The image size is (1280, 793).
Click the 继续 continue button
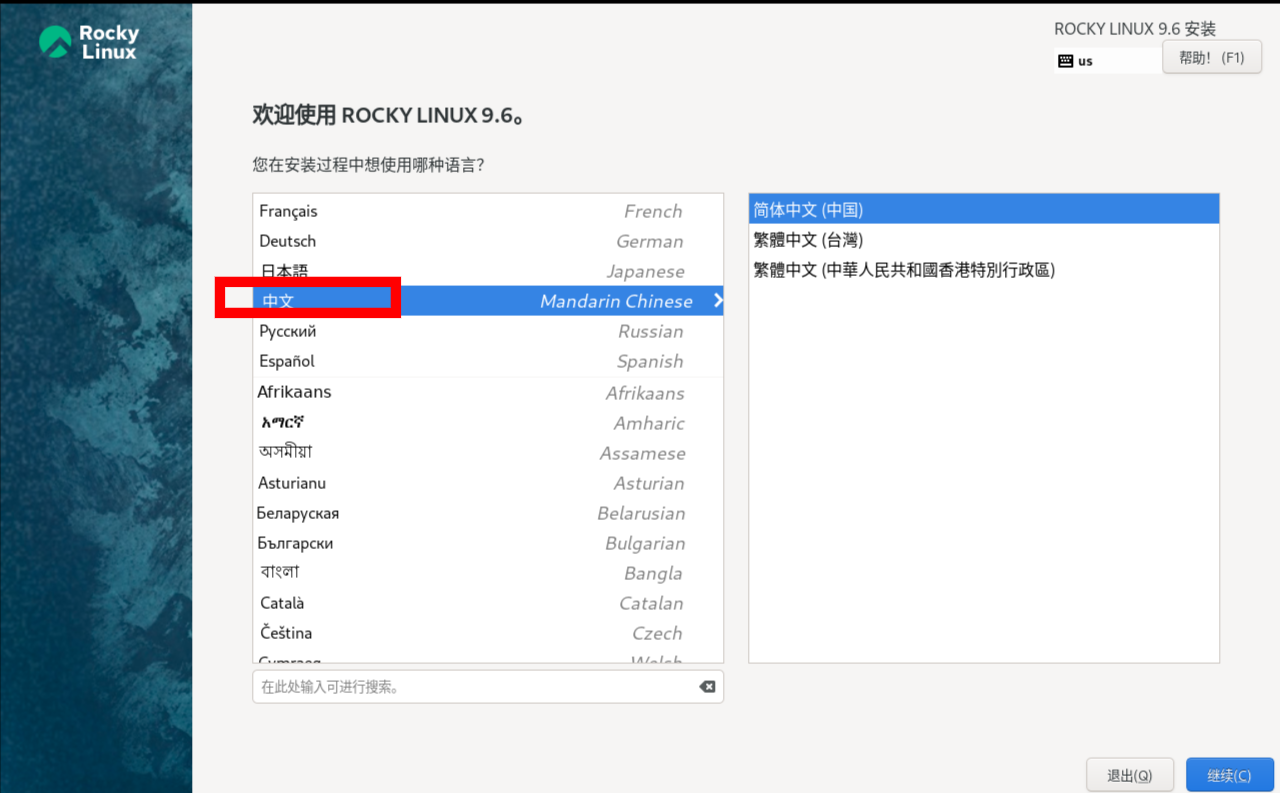1229,775
